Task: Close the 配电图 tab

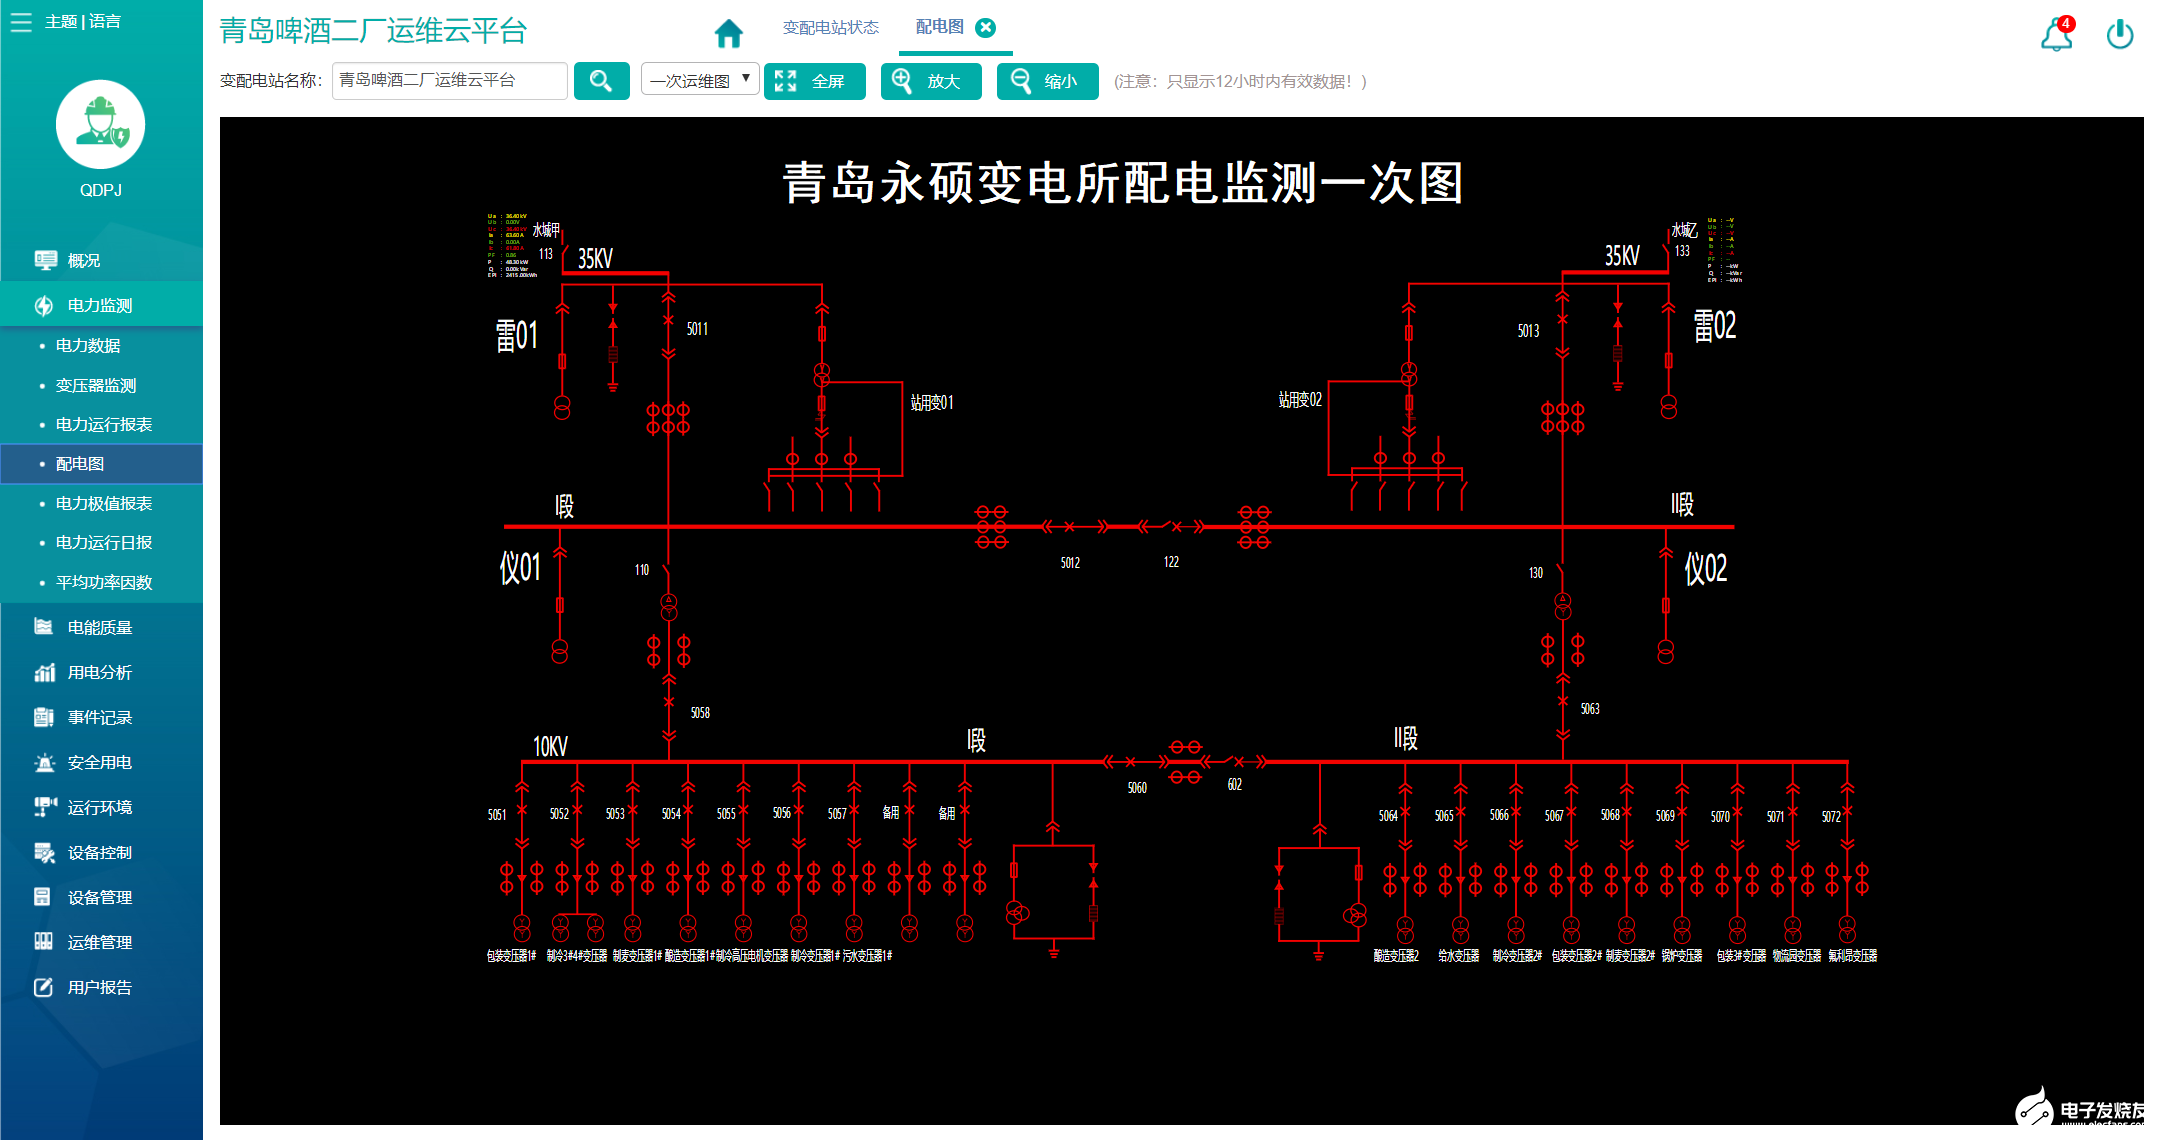Action: pos(985,28)
